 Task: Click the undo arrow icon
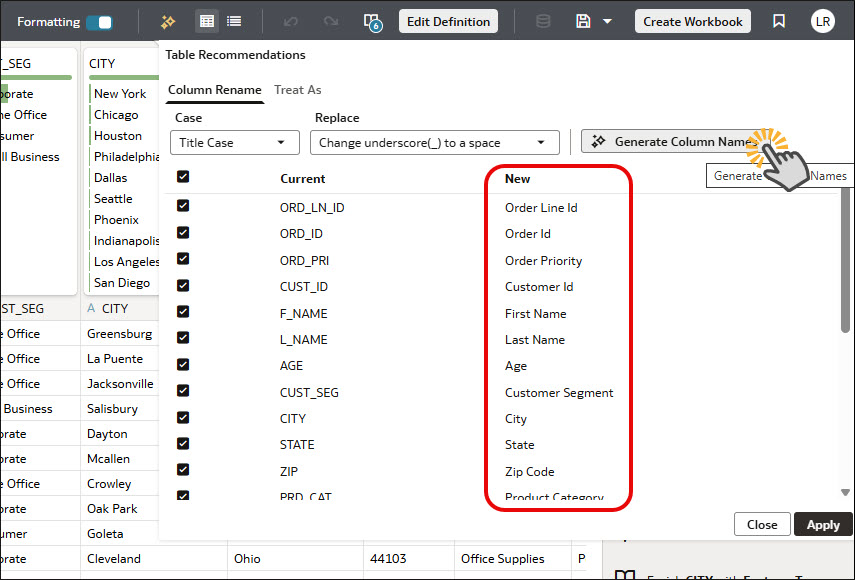[291, 21]
